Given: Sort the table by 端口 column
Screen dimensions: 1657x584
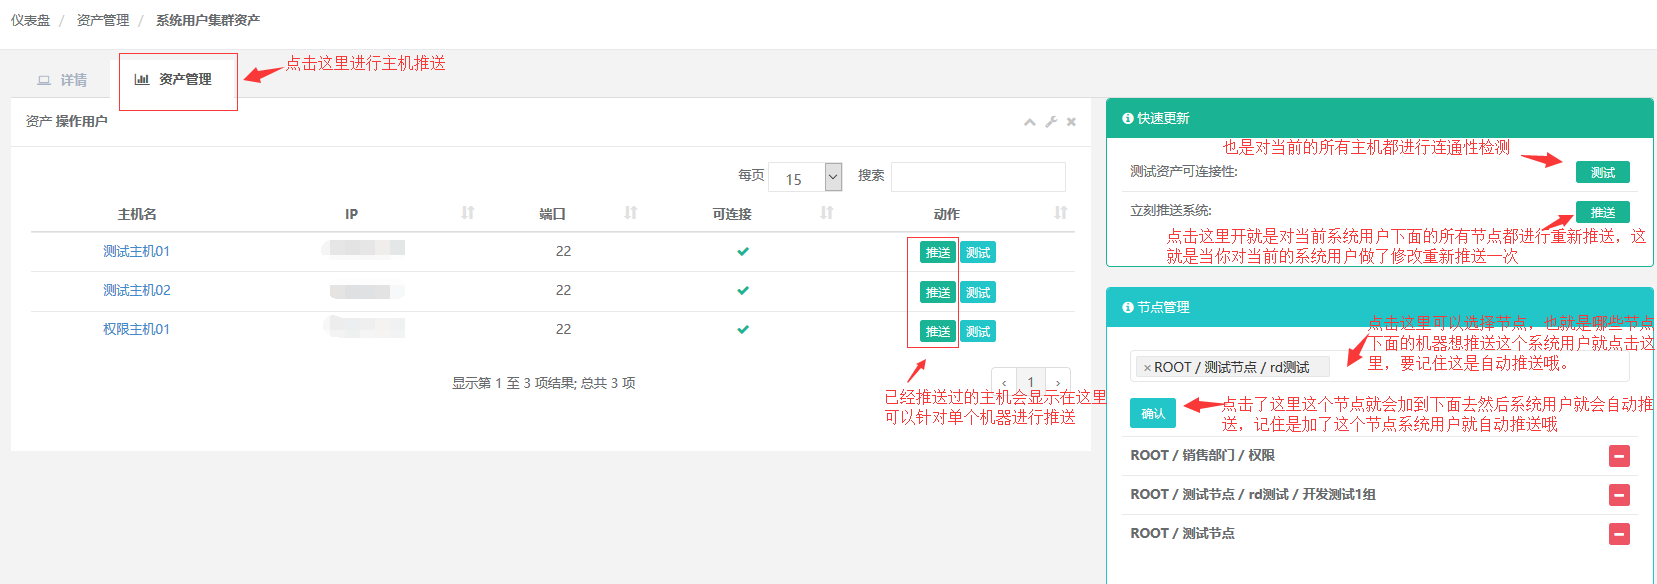Looking at the screenshot, I should pyautogui.click(x=630, y=213).
